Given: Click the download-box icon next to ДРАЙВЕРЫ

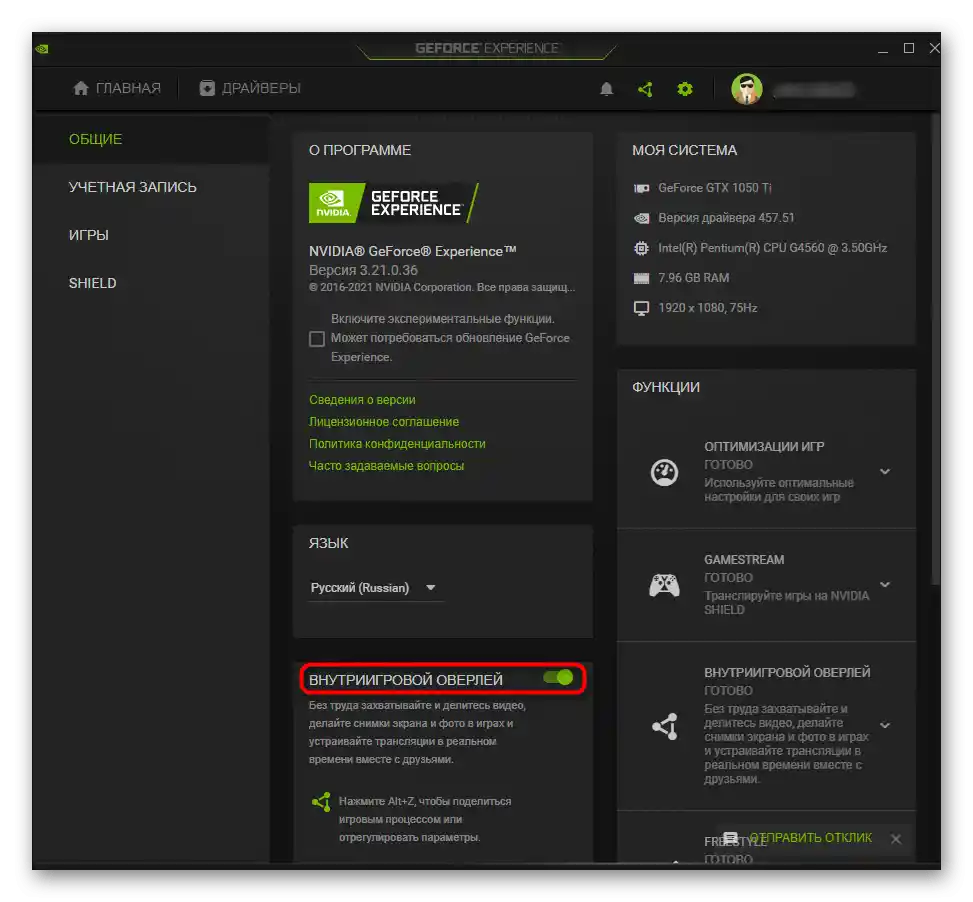Looking at the screenshot, I should pyautogui.click(x=207, y=88).
